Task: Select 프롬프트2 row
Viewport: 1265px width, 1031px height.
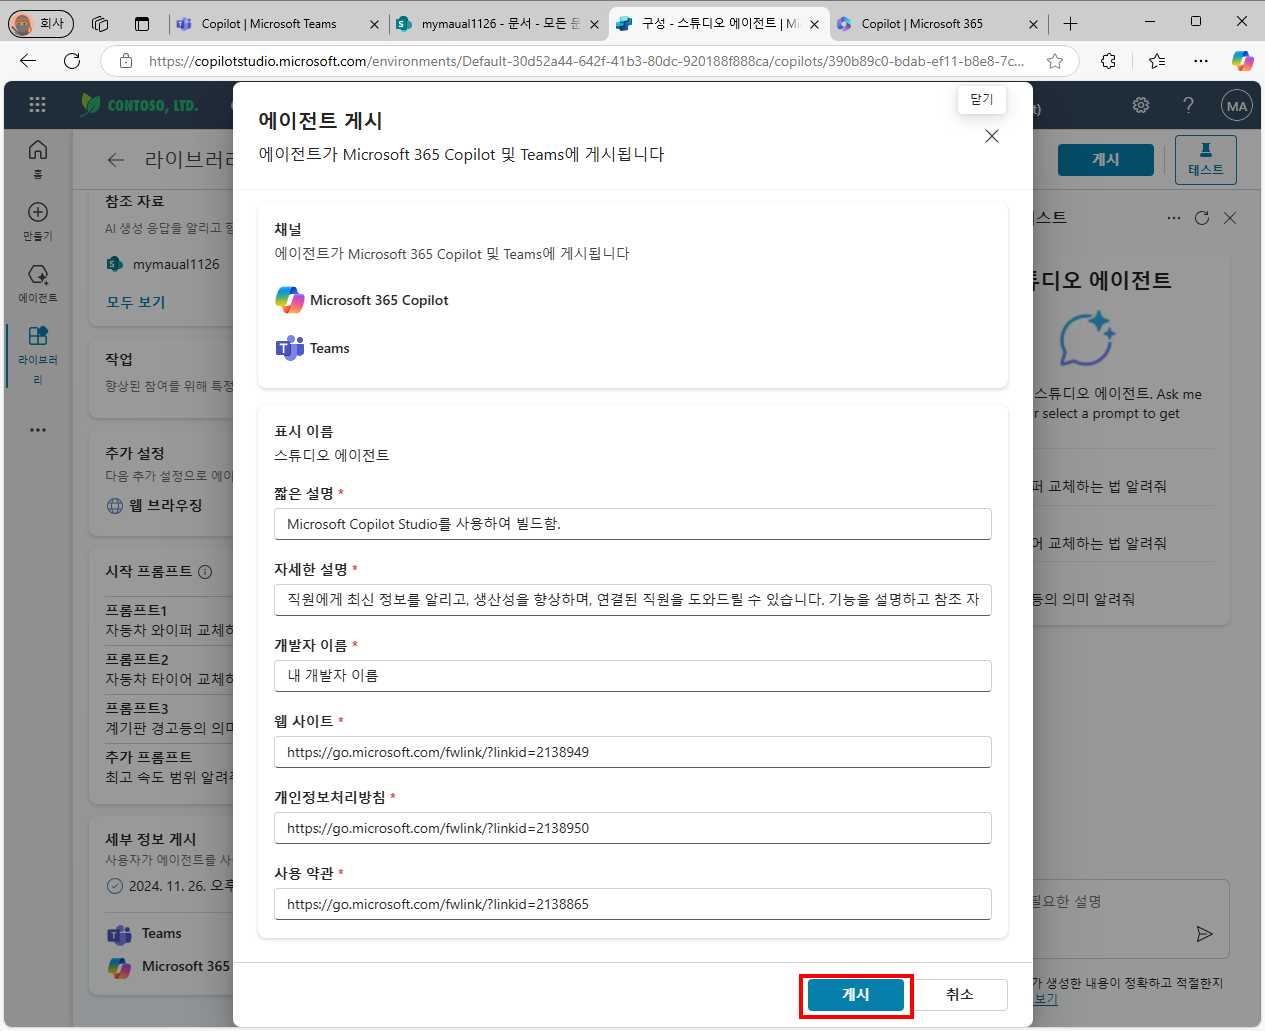Action: click(x=169, y=669)
